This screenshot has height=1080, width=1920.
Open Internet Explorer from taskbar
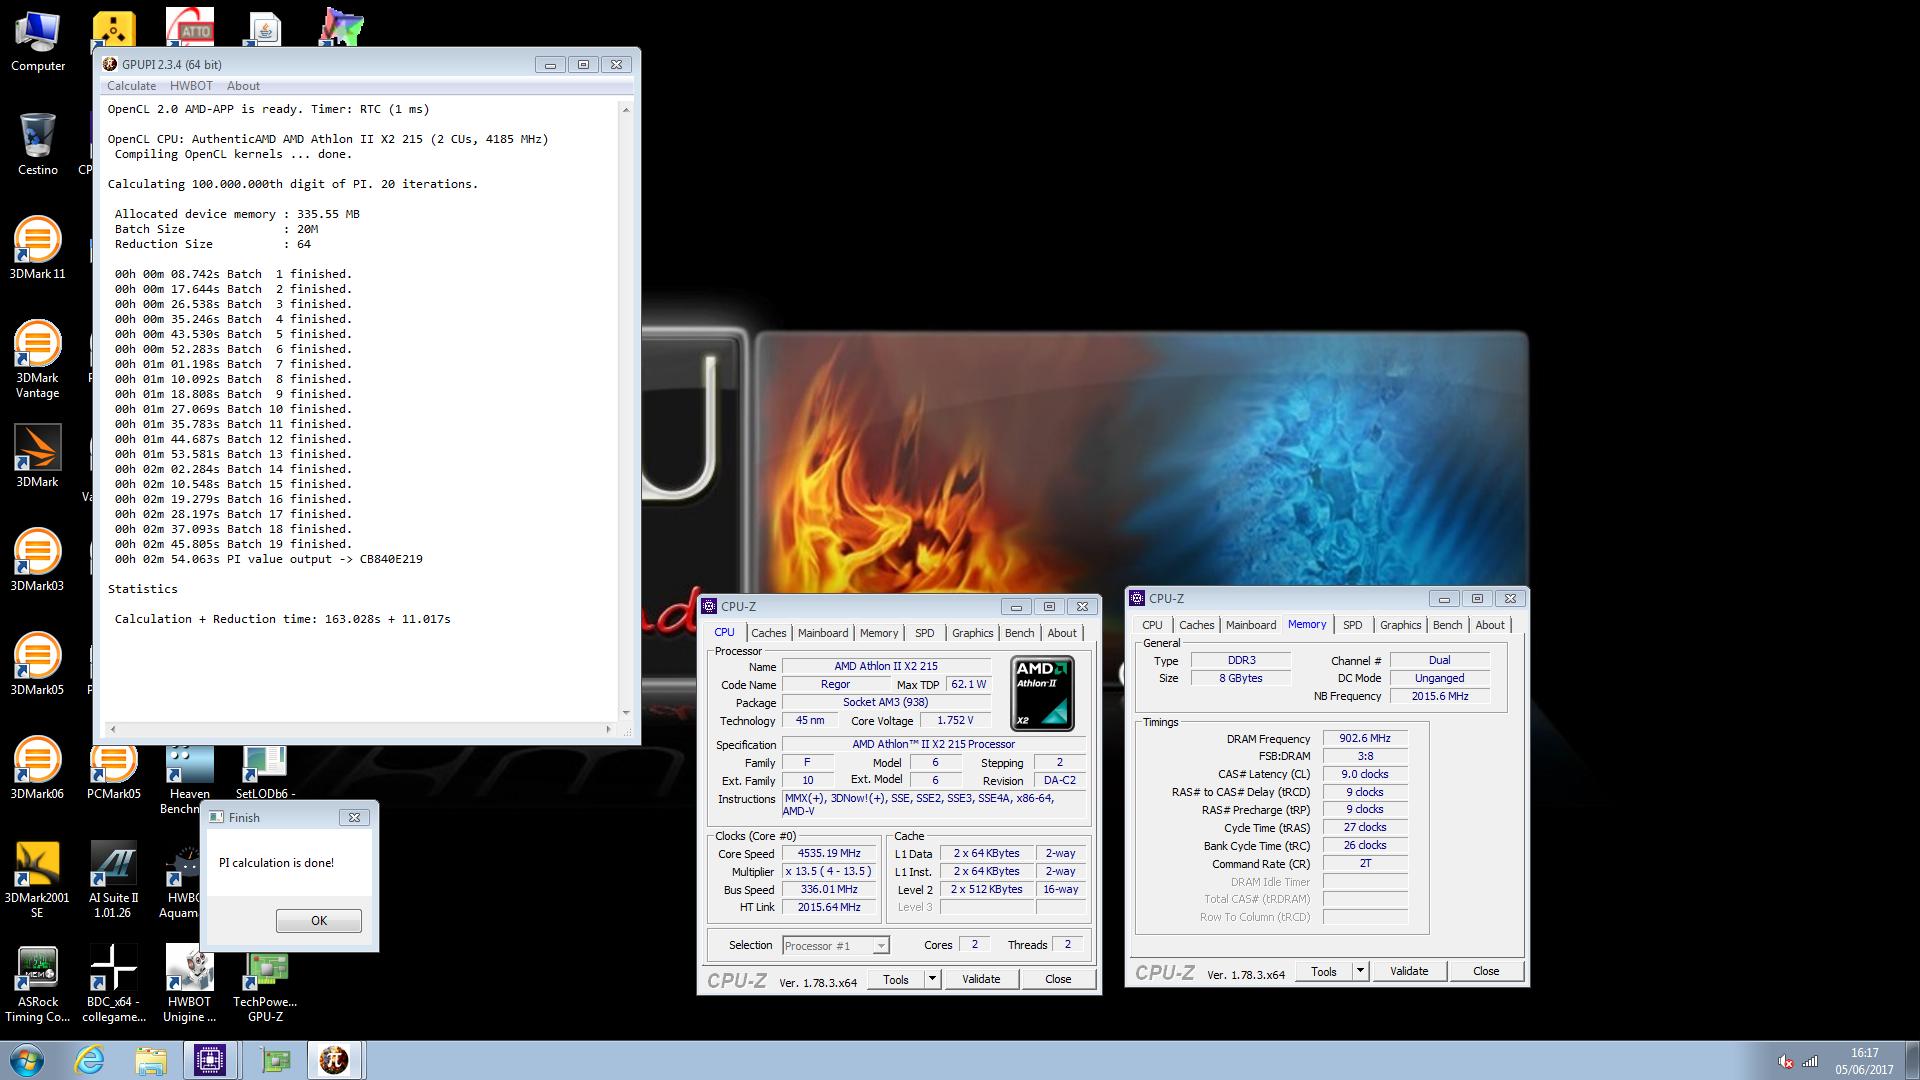(90, 1060)
